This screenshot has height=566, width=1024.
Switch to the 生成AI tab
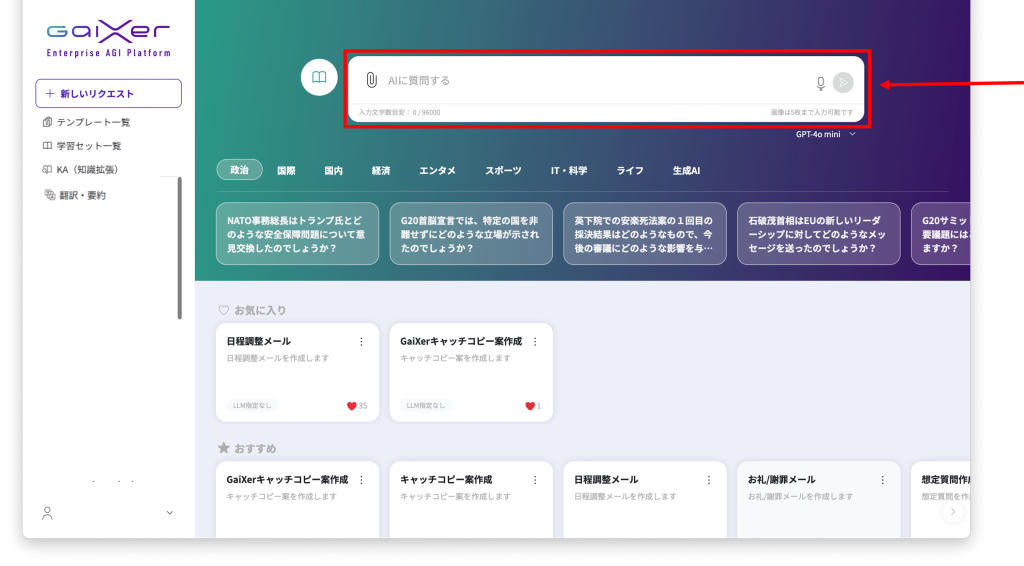[686, 171]
